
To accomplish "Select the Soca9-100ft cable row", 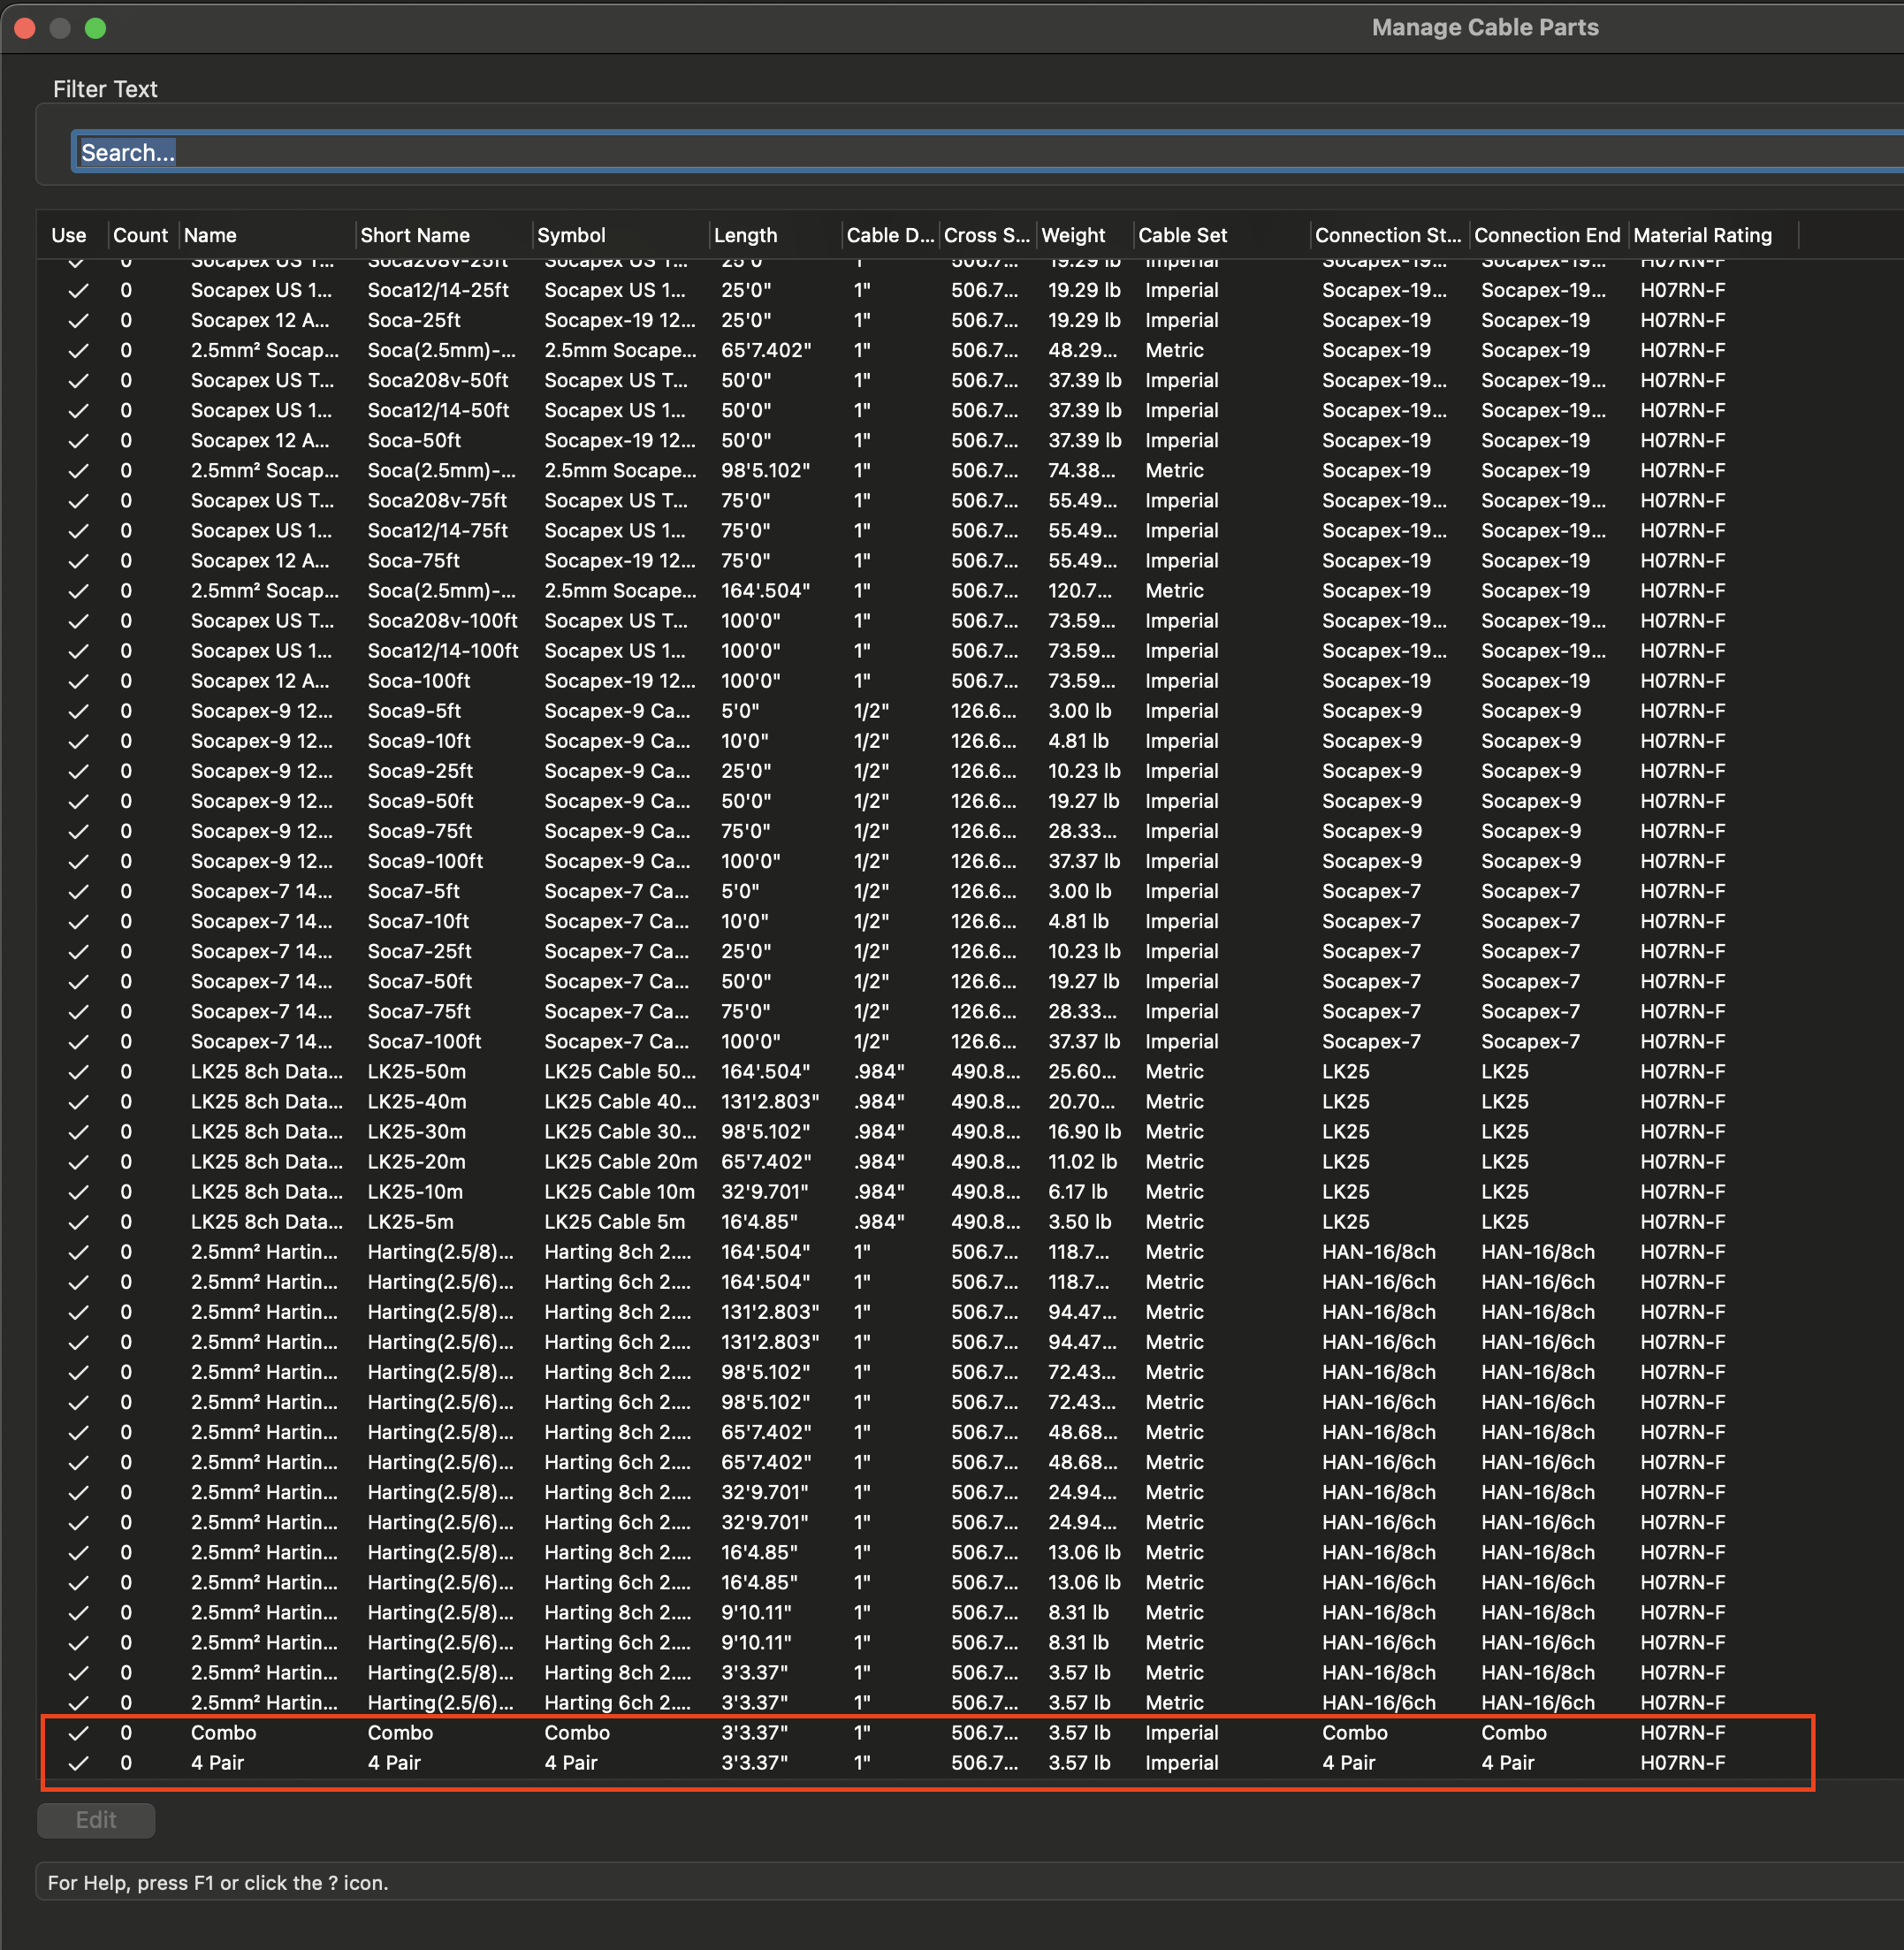I will point(425,861).
